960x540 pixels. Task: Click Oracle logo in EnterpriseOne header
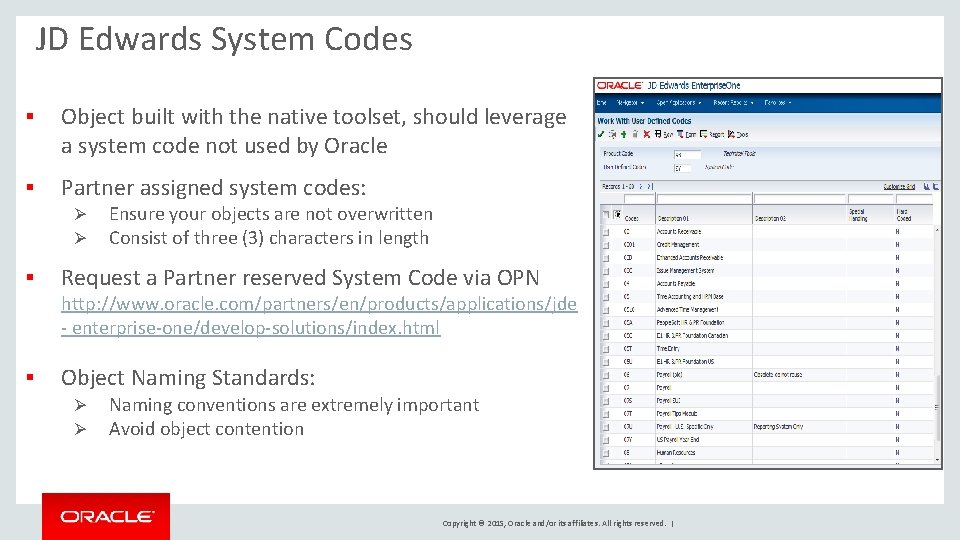620,86
